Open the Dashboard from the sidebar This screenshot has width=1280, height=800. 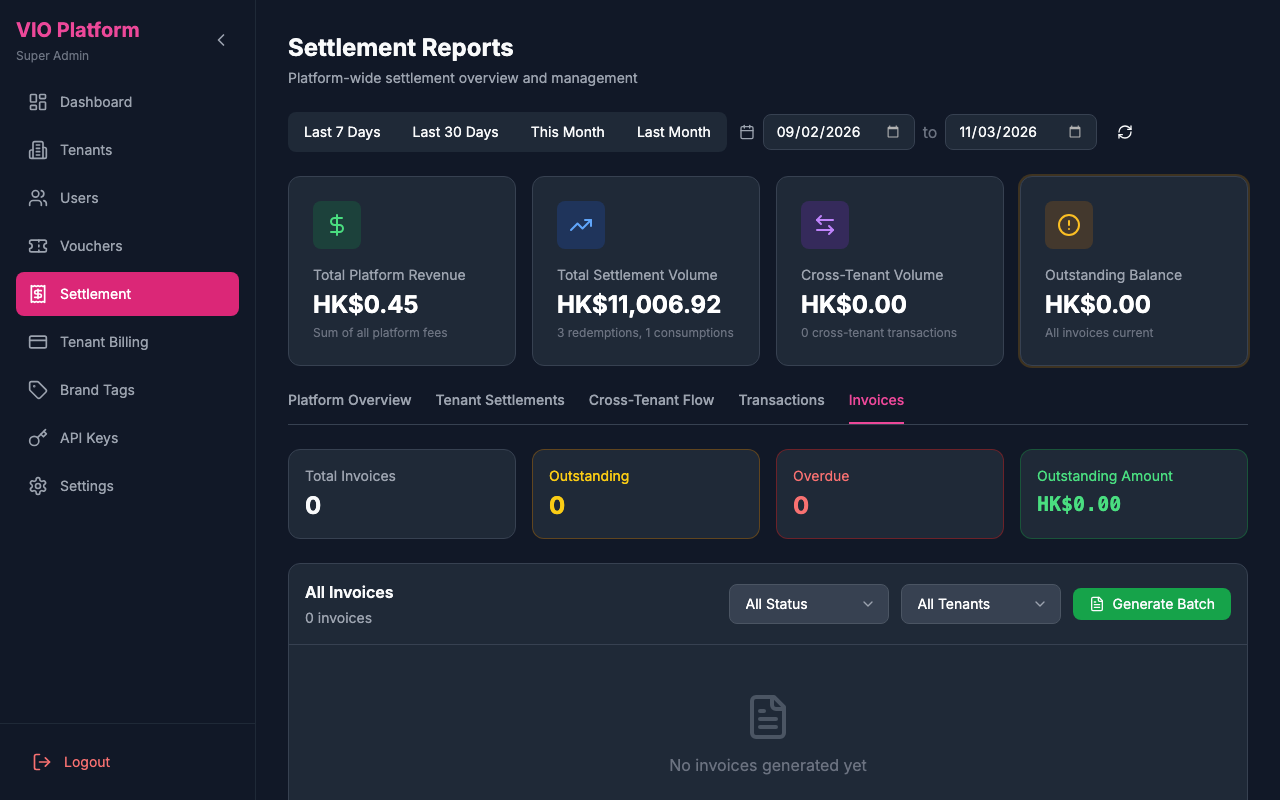click(95, 102)
